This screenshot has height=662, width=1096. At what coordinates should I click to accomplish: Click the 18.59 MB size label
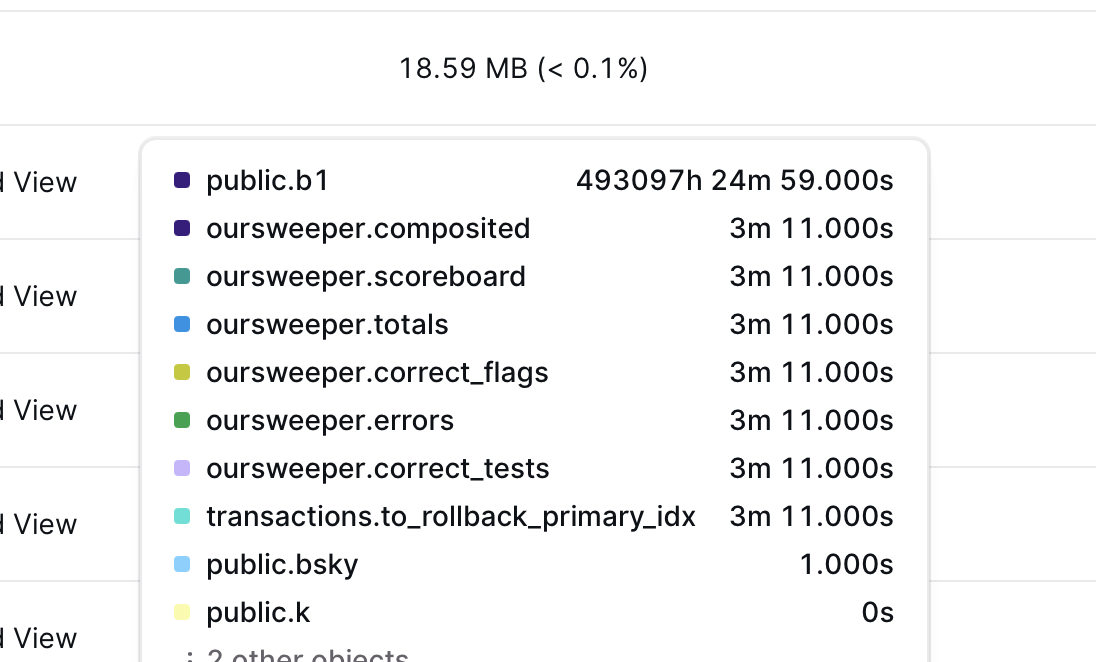[523, 68]
